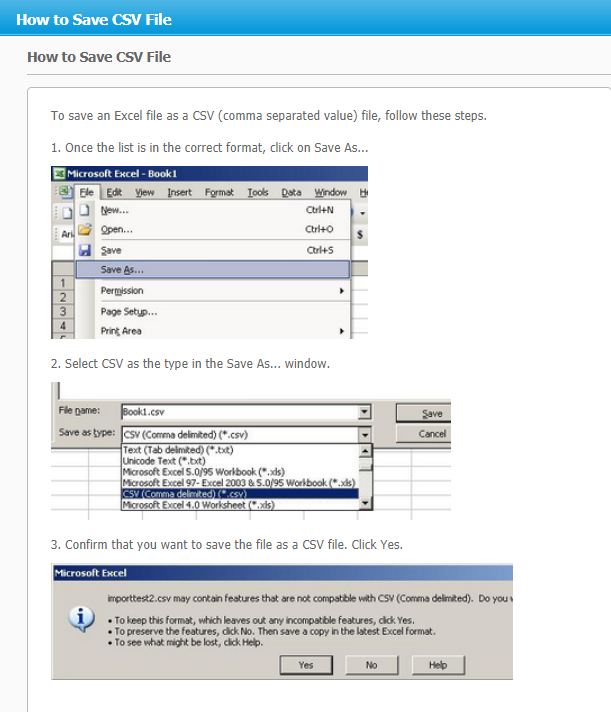Click the currency dollar toolbar icon
The height and width of the screenshot is (712, 611).
click(x=360, y=234)
